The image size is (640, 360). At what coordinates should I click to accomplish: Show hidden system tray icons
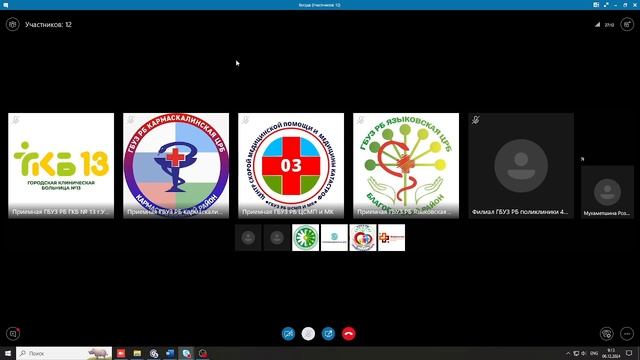(x=568, y=353)
